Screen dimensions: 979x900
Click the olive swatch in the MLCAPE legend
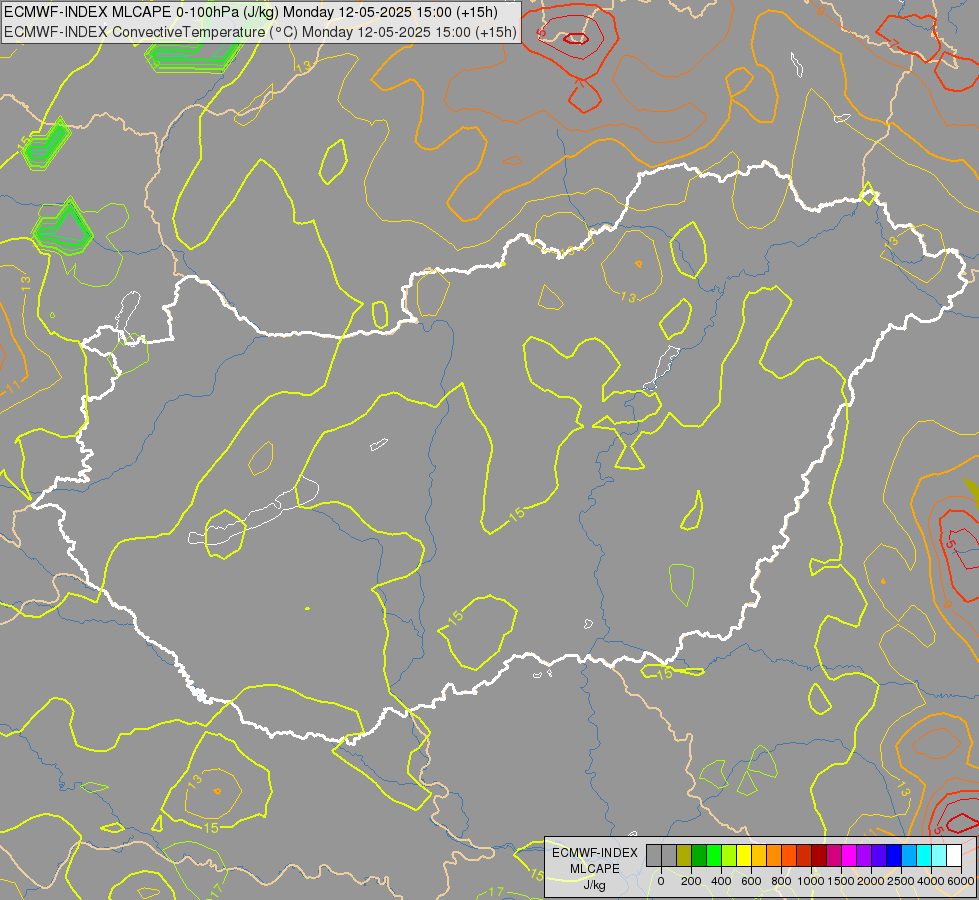pos(684,855)
